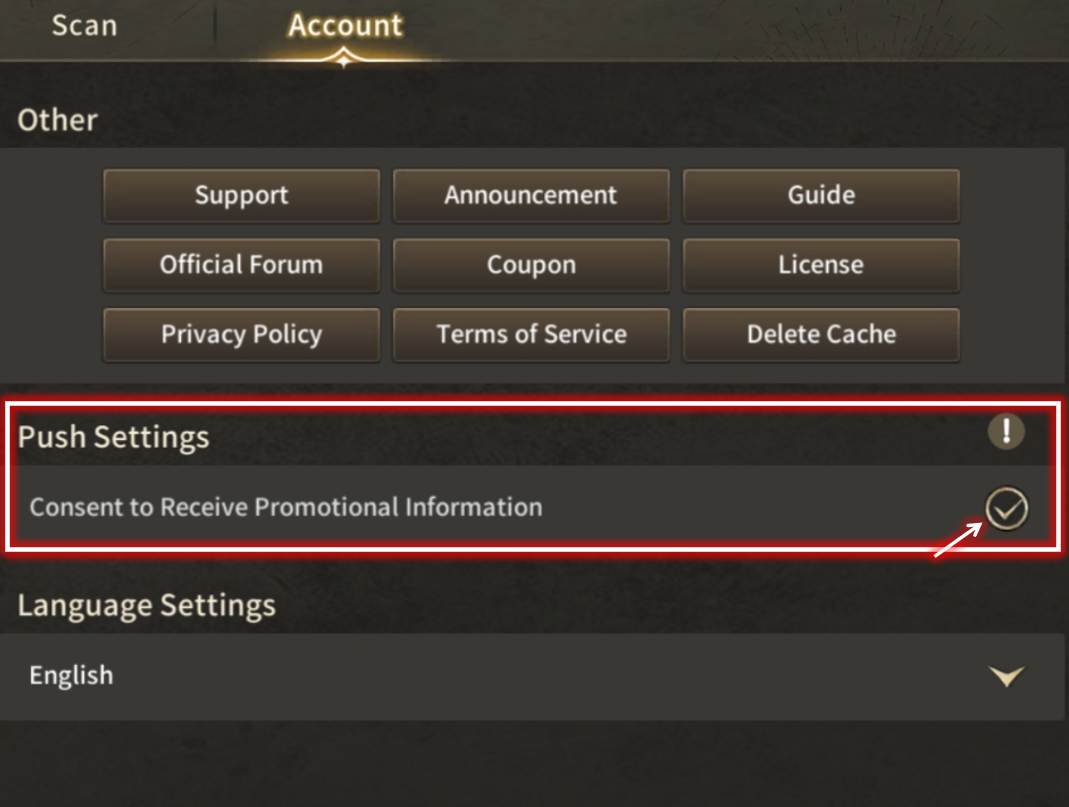
Task: Open the Guide
Action: point(821,196)
